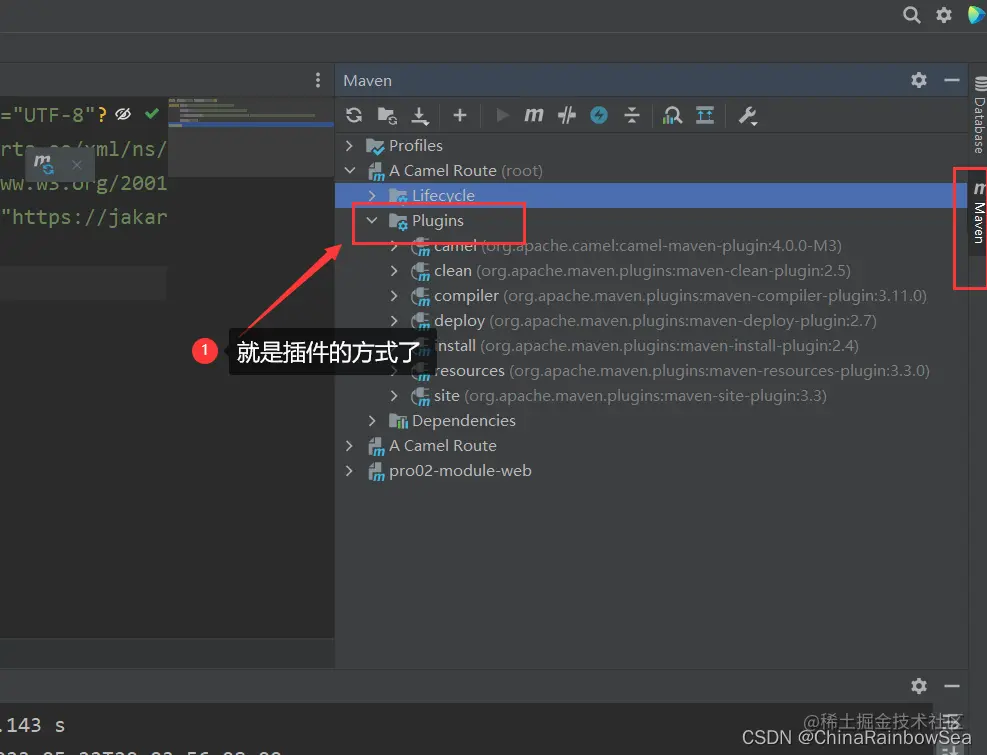Click the green inspection checkmark
Image resolution: width=987 pixels, height=755 pixels.
[152, 114]
